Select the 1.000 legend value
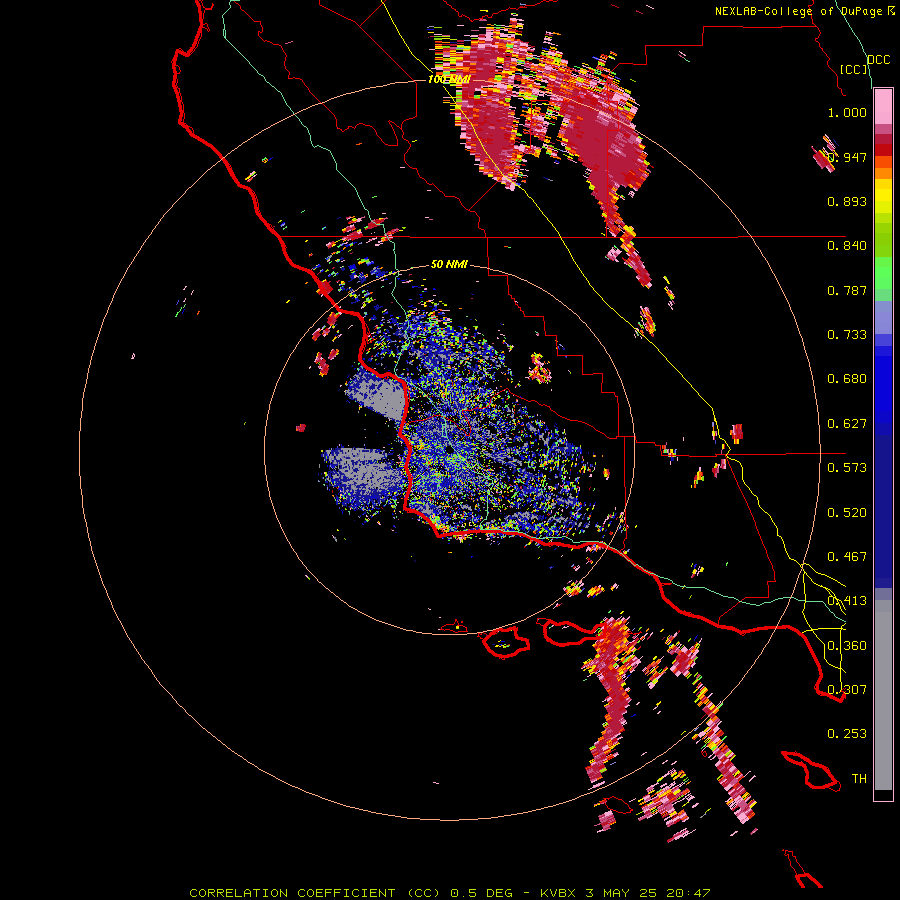Image resolution: width=900 pixels, height=900 pixels. tap(847, 112)
